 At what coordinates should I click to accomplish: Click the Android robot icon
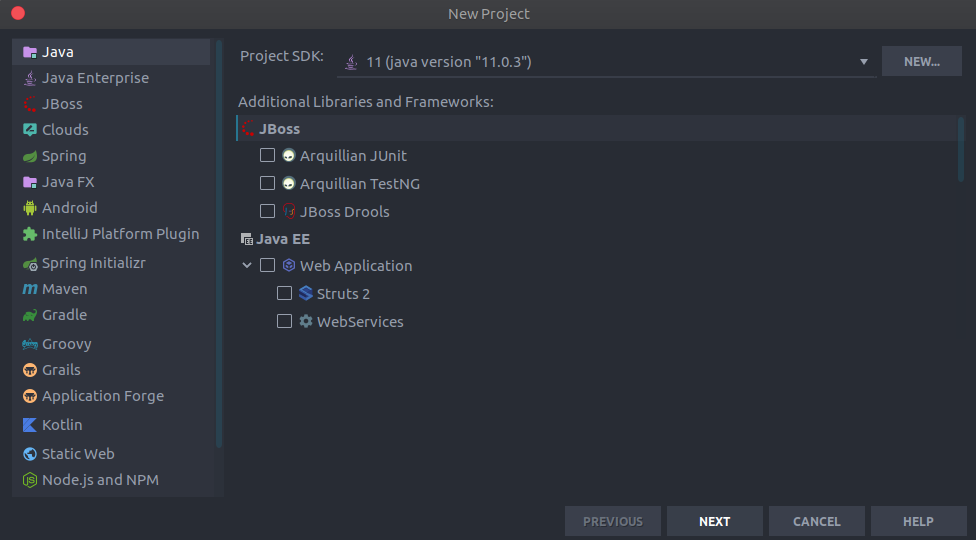click(29, 208)
